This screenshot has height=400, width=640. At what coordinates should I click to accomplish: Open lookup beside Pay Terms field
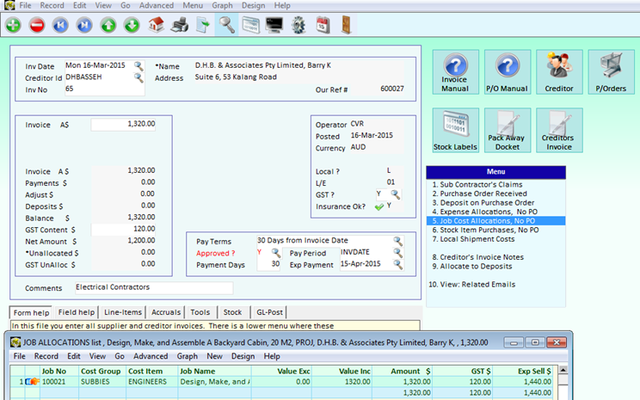pyautogui.click(x=398, y=241)
